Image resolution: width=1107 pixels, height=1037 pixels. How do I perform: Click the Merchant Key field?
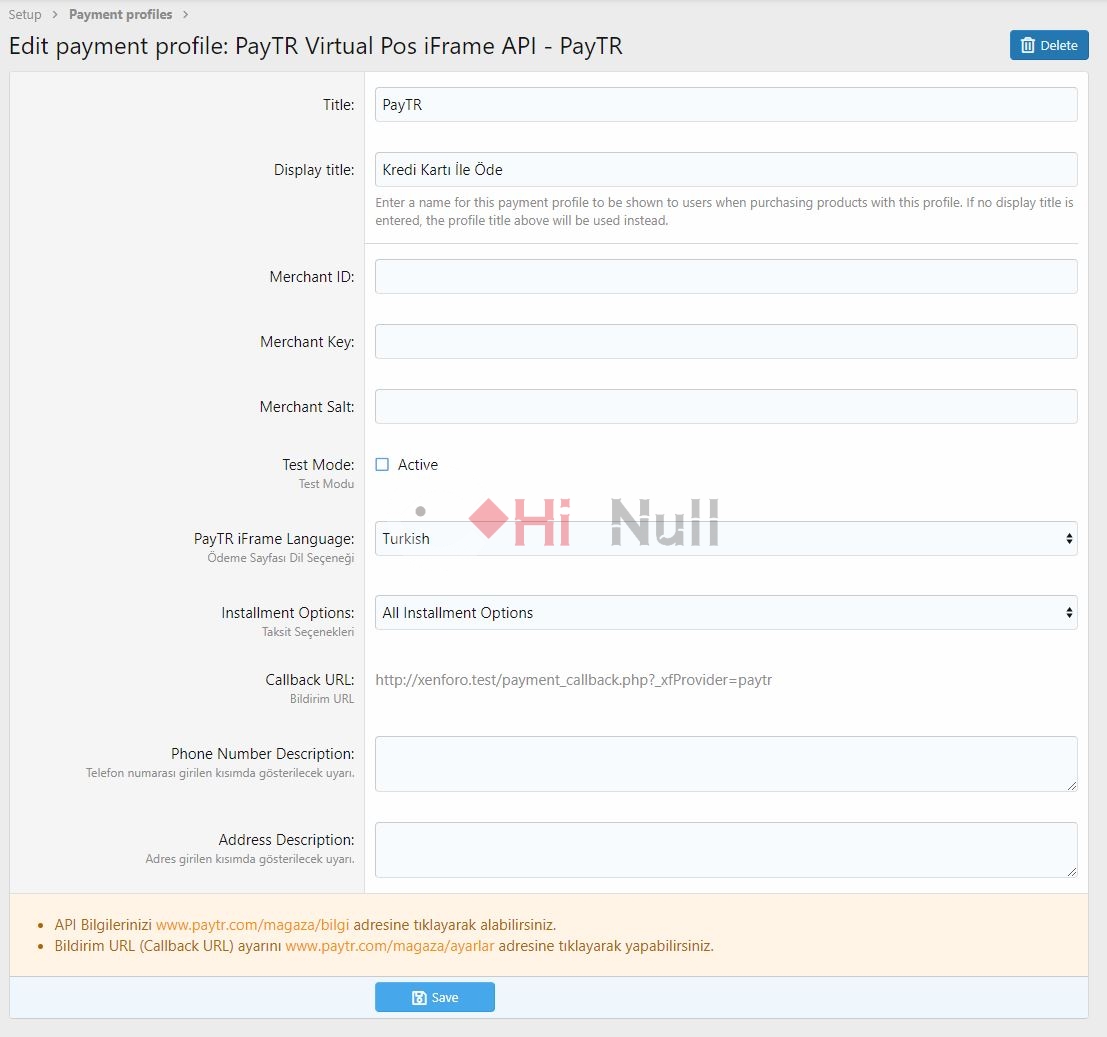pos(726,342)
